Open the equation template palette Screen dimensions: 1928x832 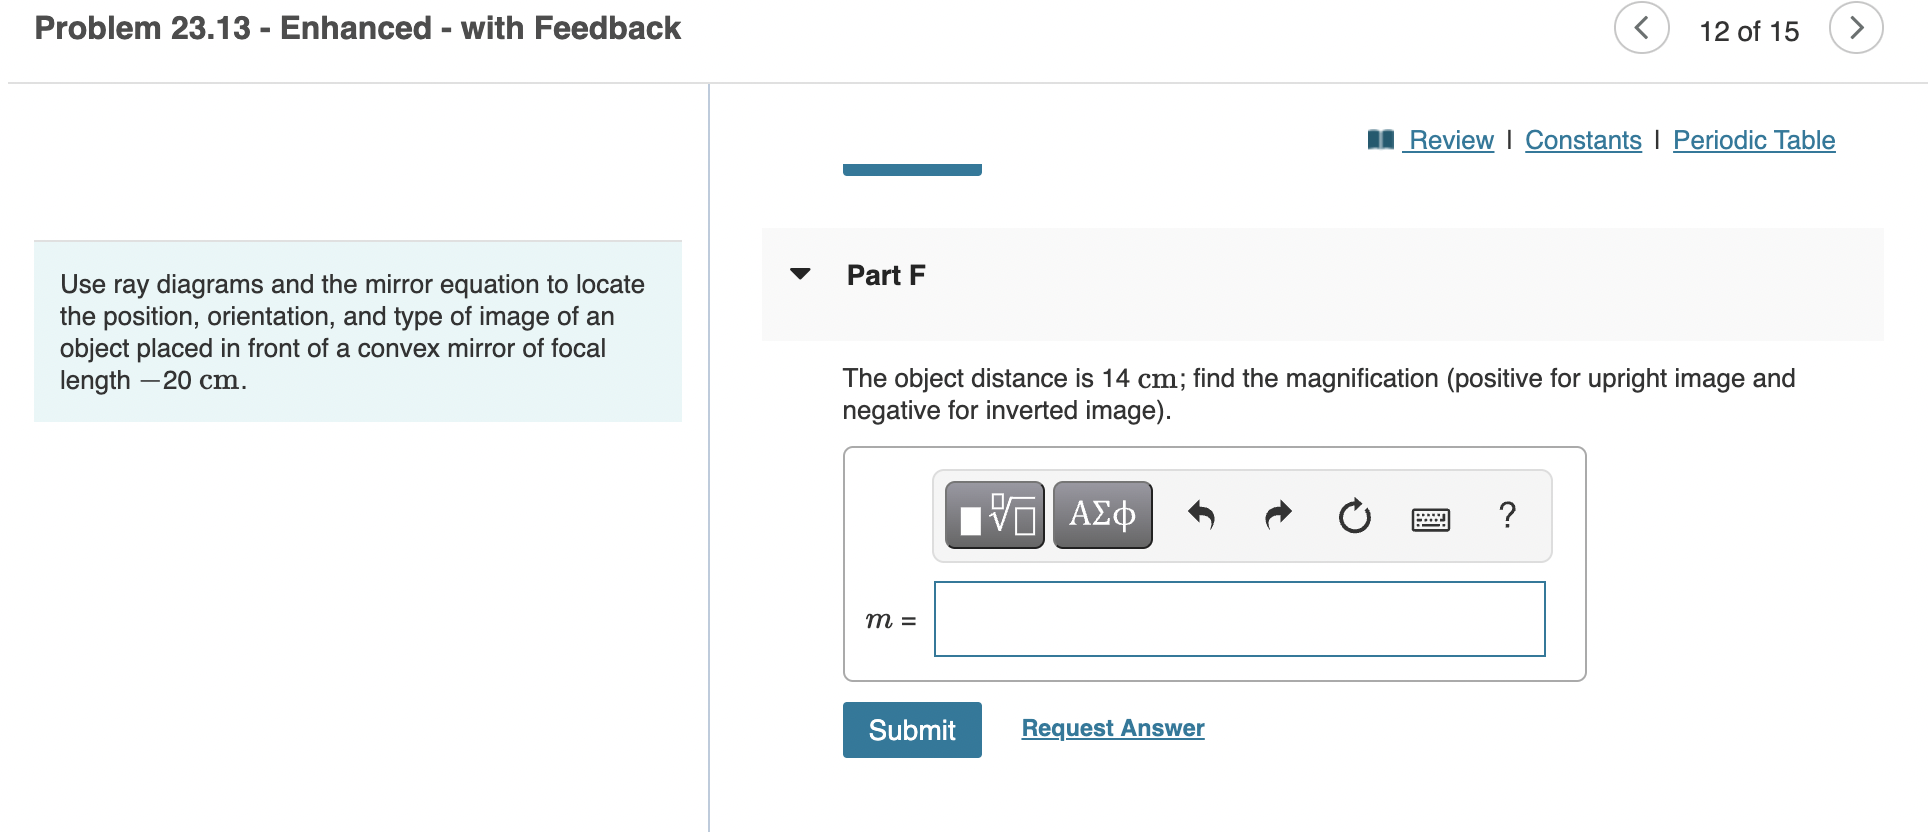993,514
